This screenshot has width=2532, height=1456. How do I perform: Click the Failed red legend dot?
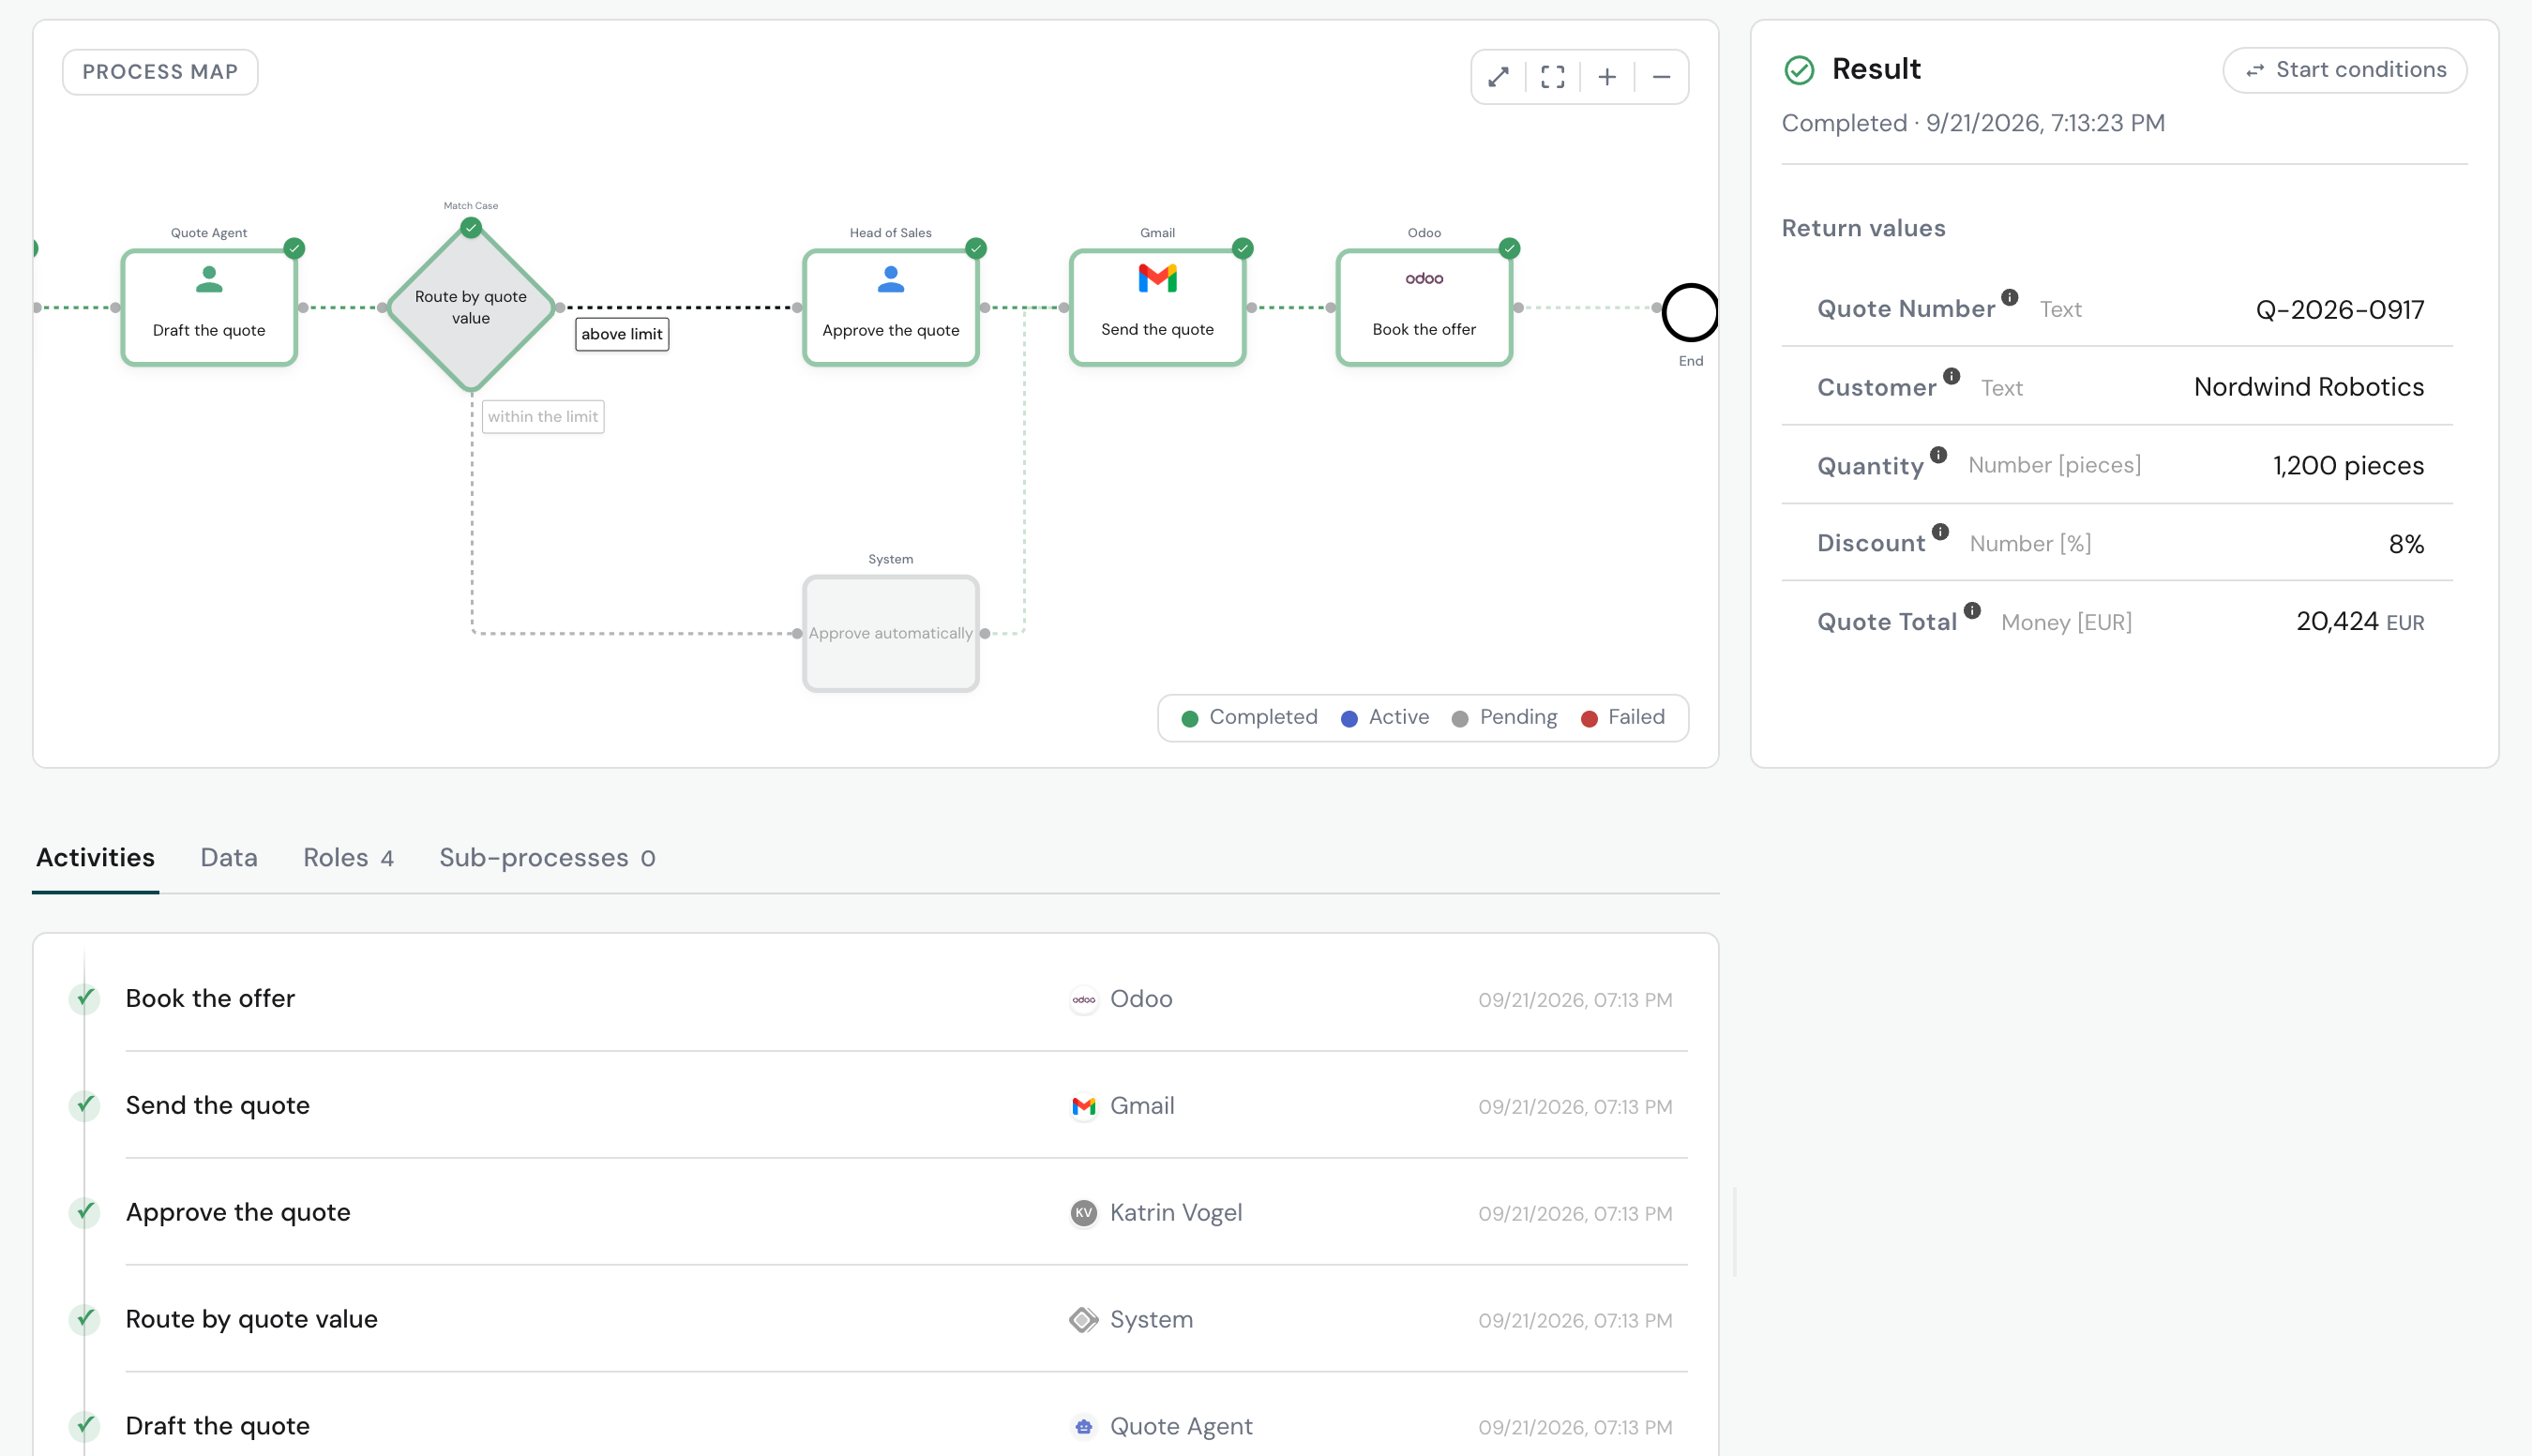pos(1589,719)
